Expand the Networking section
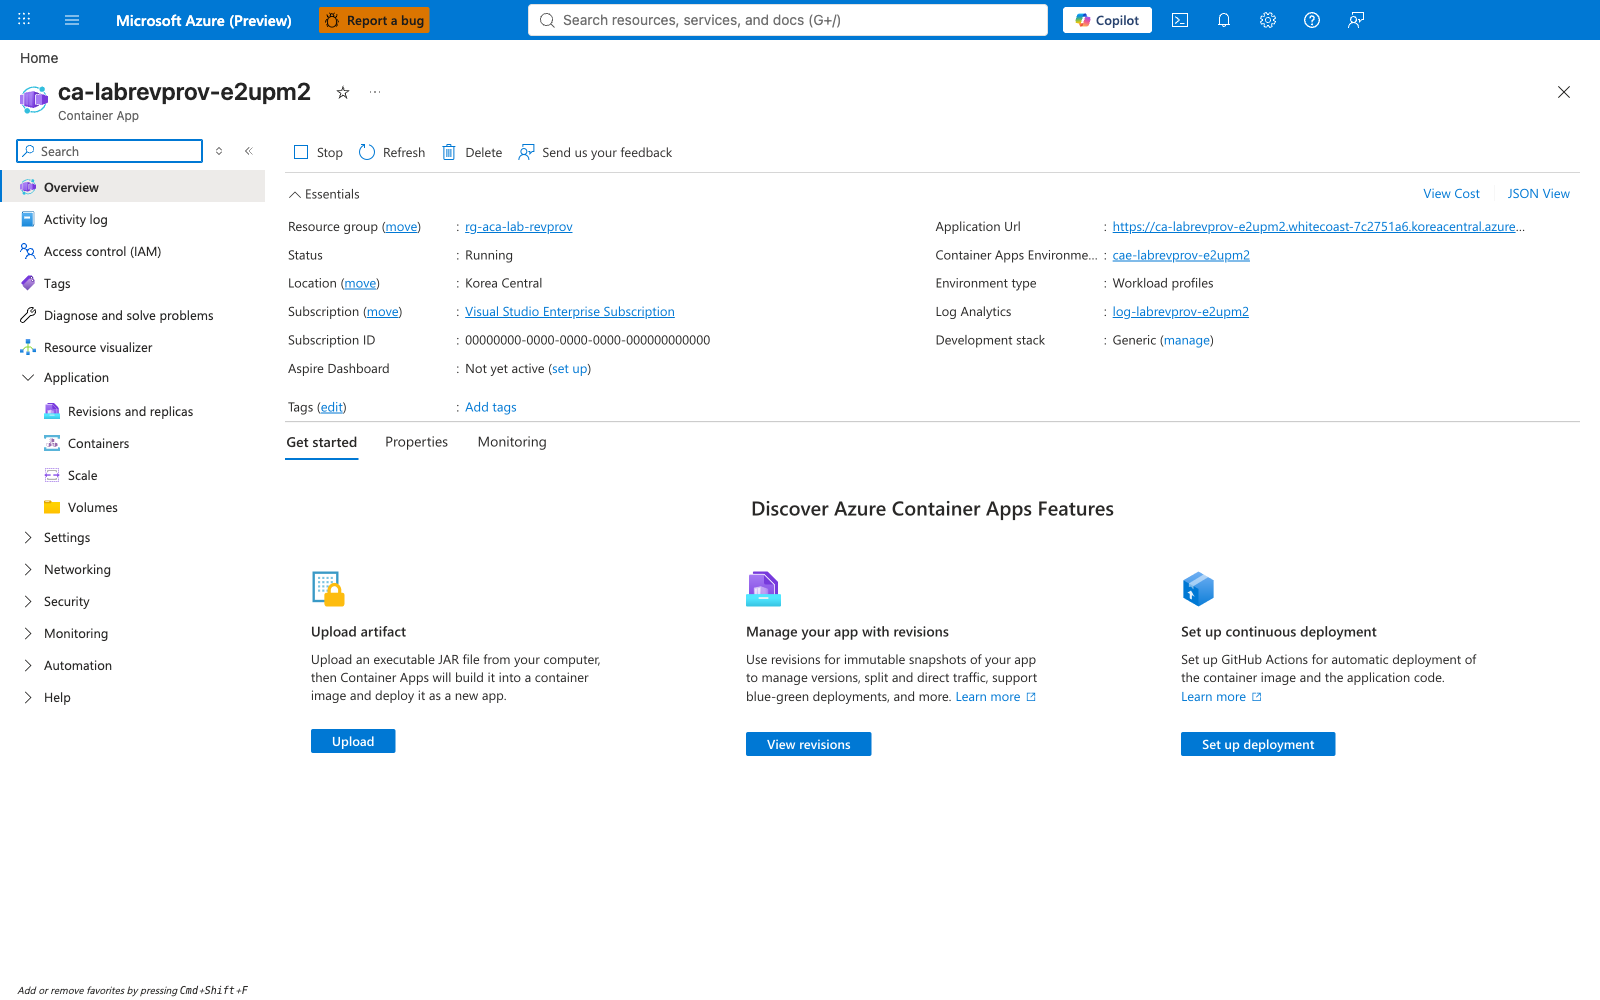 click(x=28, y=569)
